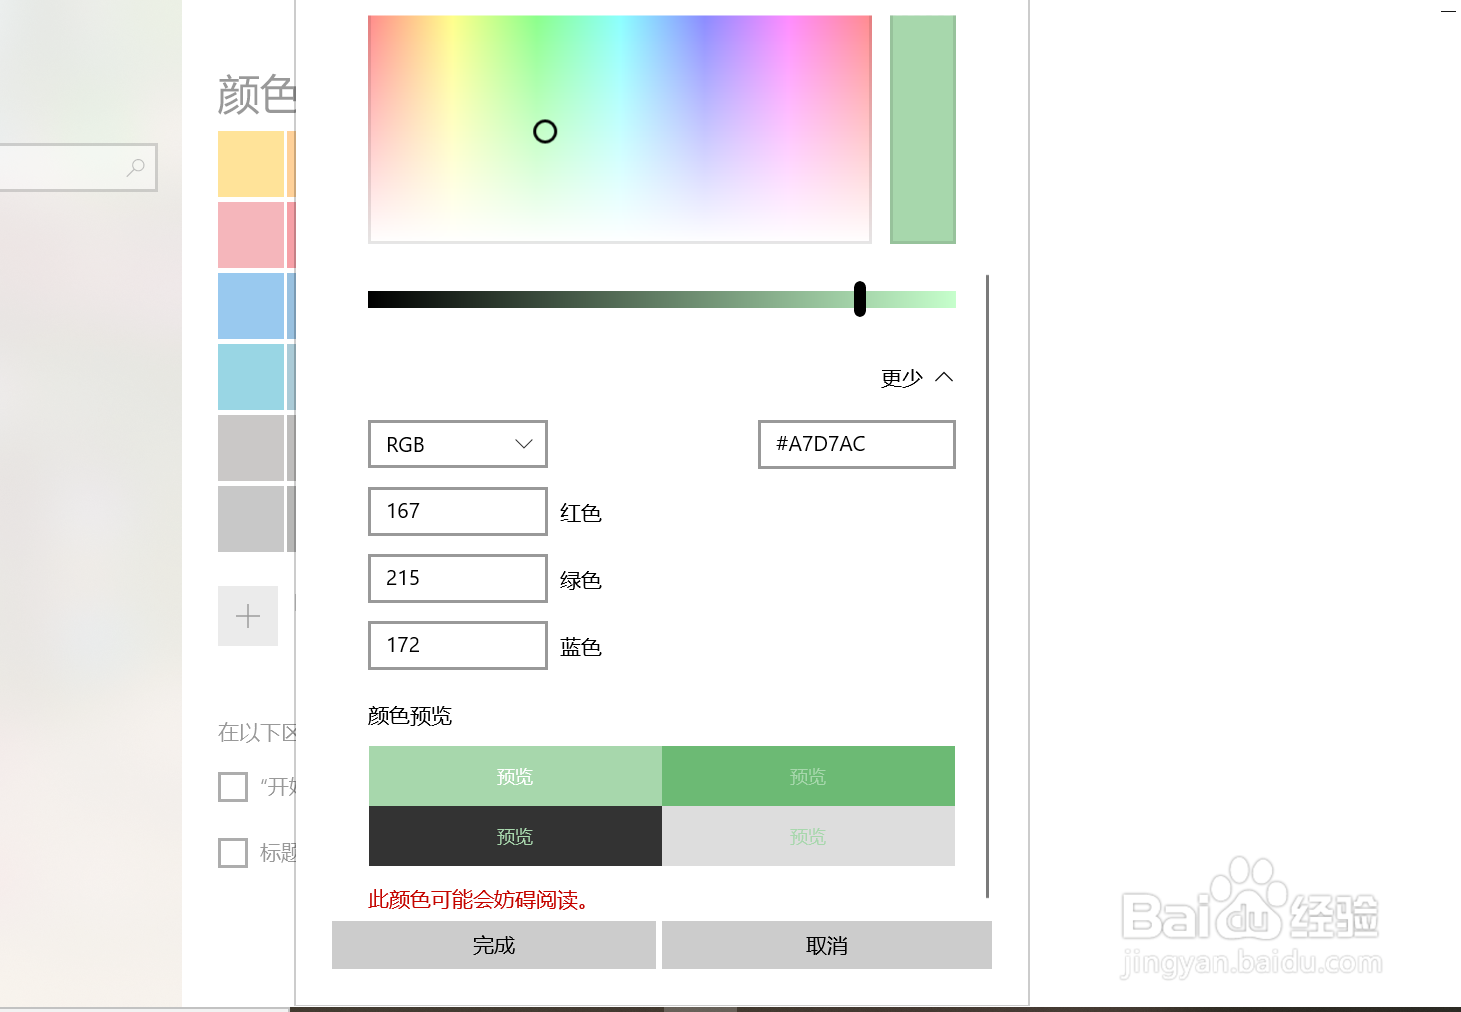Select the yellow color swatch
This screenshot has width=1461, height=1012.
[251, 164]
